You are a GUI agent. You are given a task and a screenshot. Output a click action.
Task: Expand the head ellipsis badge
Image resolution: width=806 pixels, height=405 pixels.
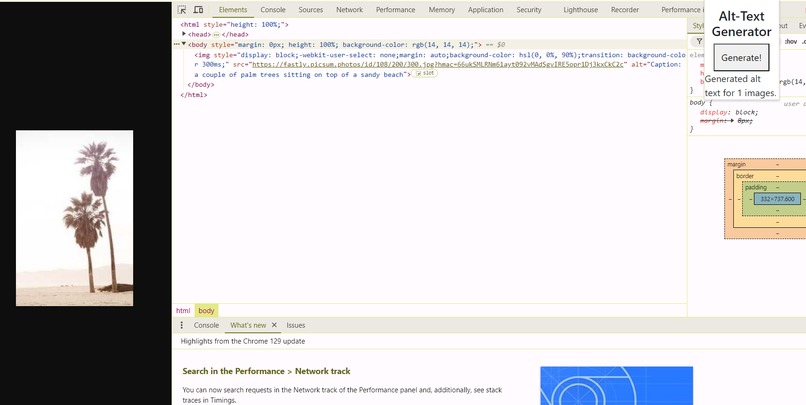(x=216, y=34)
